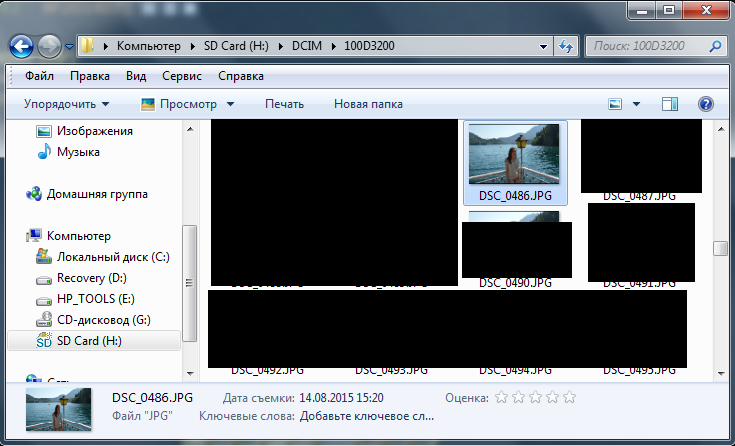735x446 pixels.
Task: Open Локальный диск (C:)
Action: pyautogui.click(x=113, y=257)
